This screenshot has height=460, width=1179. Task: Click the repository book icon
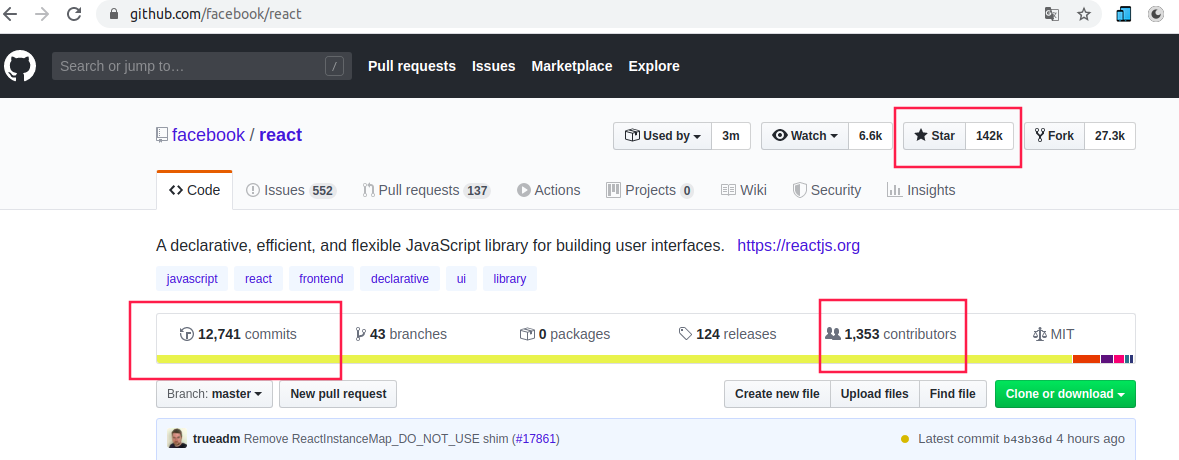[162, 135]
